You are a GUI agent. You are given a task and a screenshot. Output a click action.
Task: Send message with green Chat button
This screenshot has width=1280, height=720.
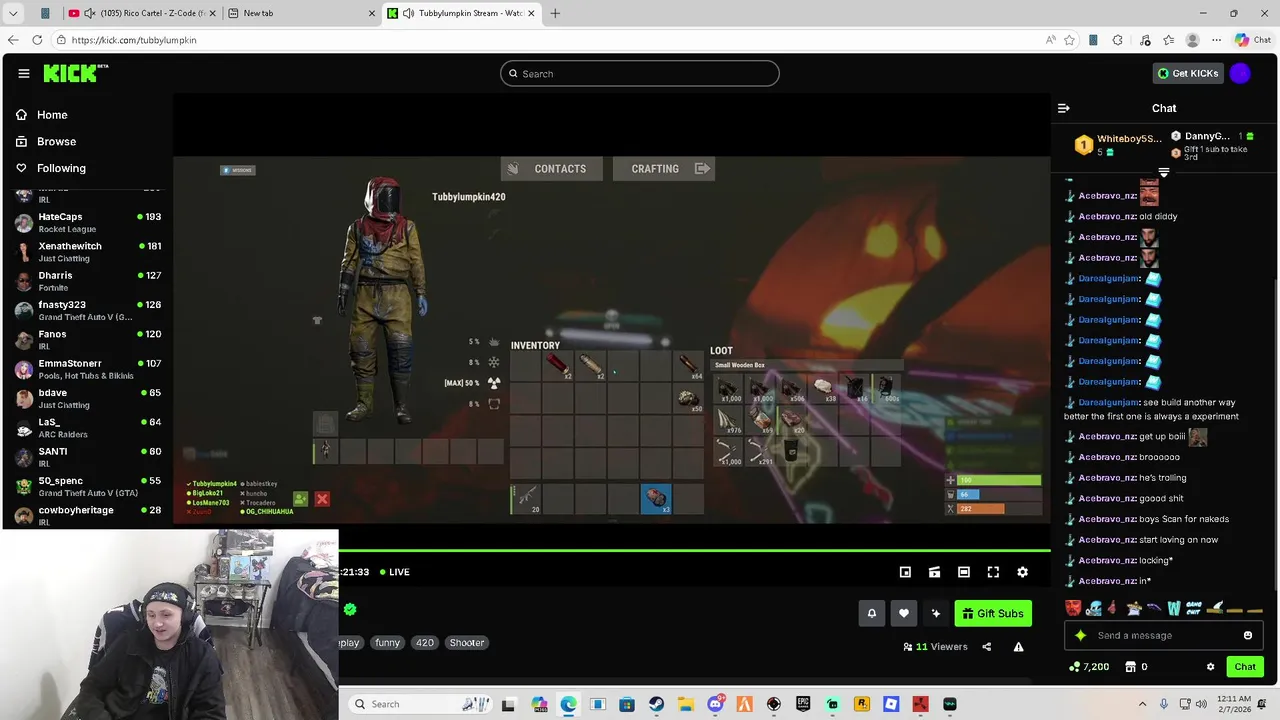tap(1245, 667)
